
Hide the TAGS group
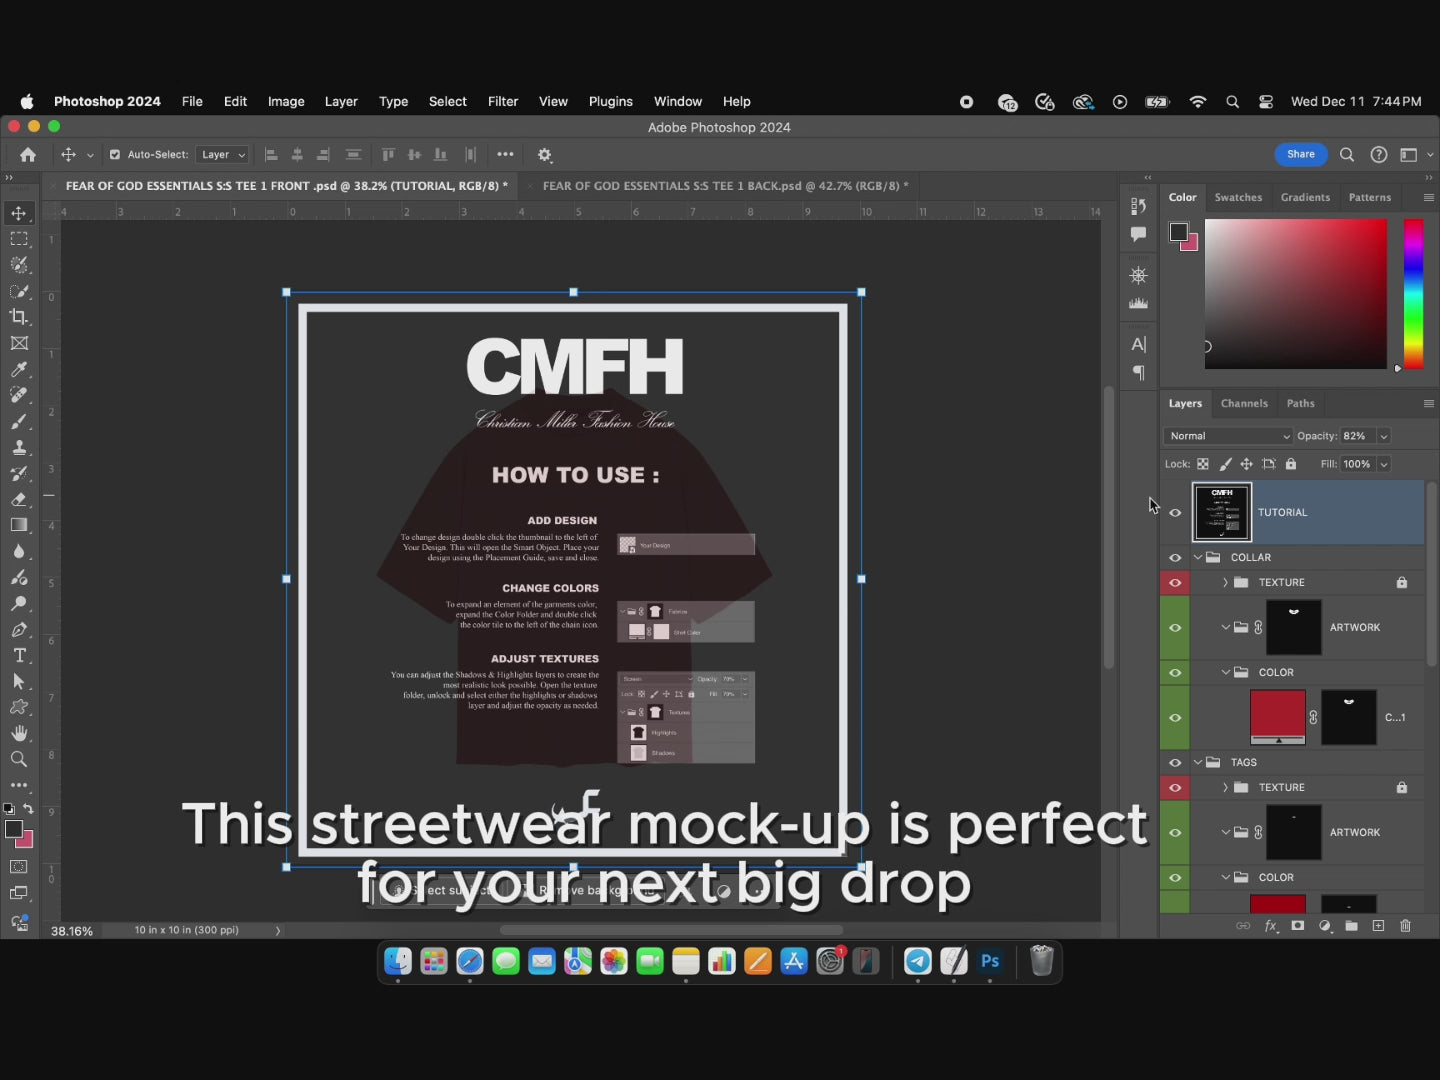1175,763
